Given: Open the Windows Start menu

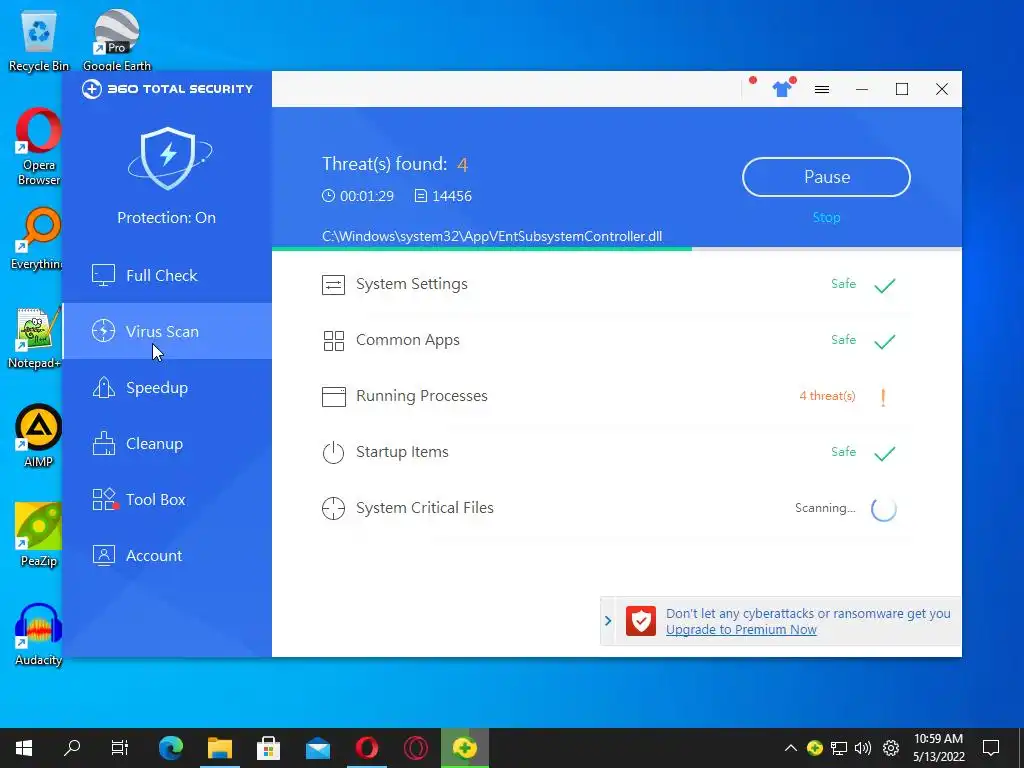Looking at the screenshot, I should tap(24, 748).
